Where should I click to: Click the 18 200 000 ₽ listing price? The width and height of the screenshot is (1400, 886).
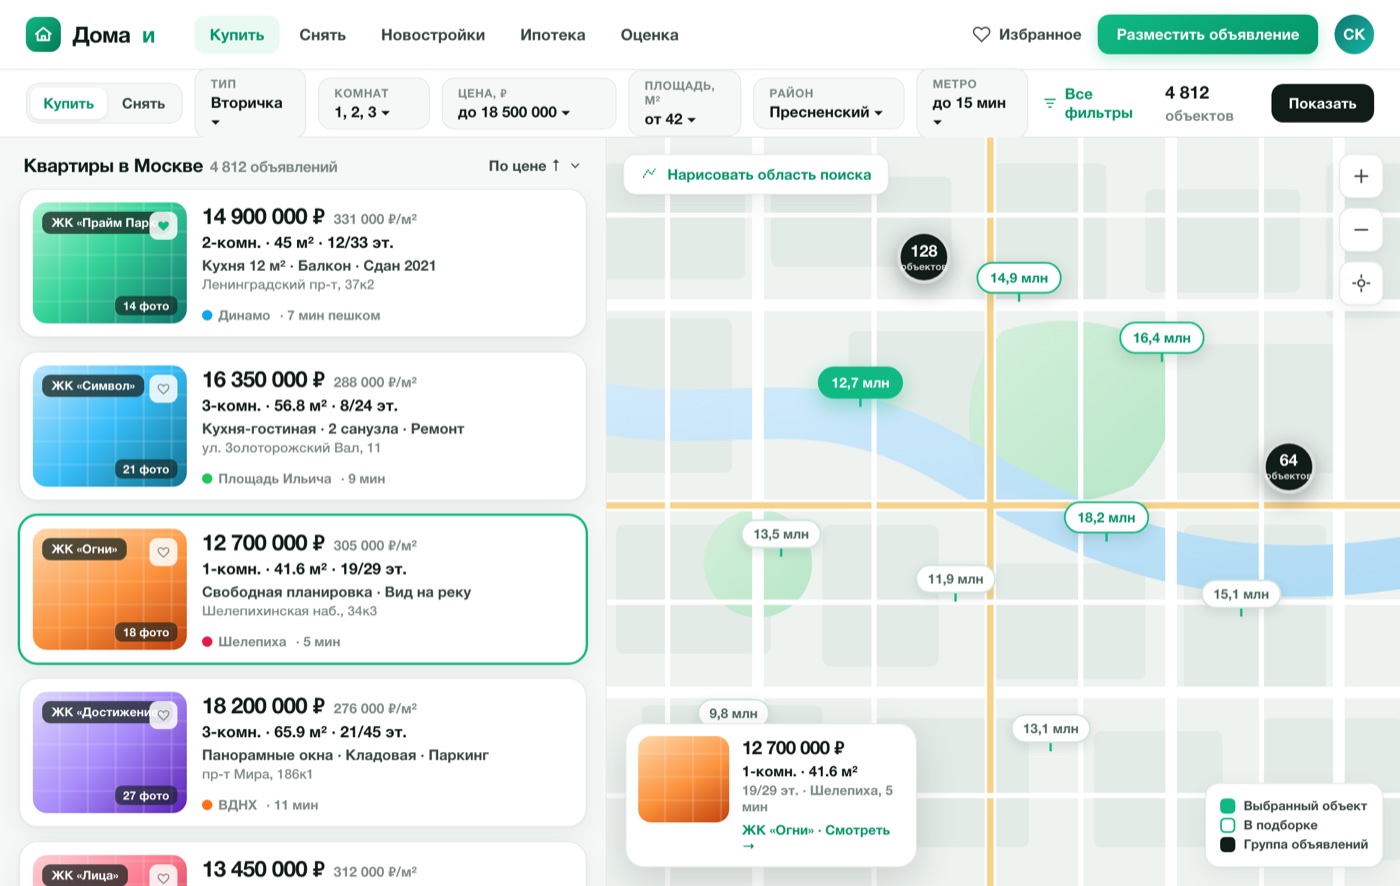tap(263, 706)
